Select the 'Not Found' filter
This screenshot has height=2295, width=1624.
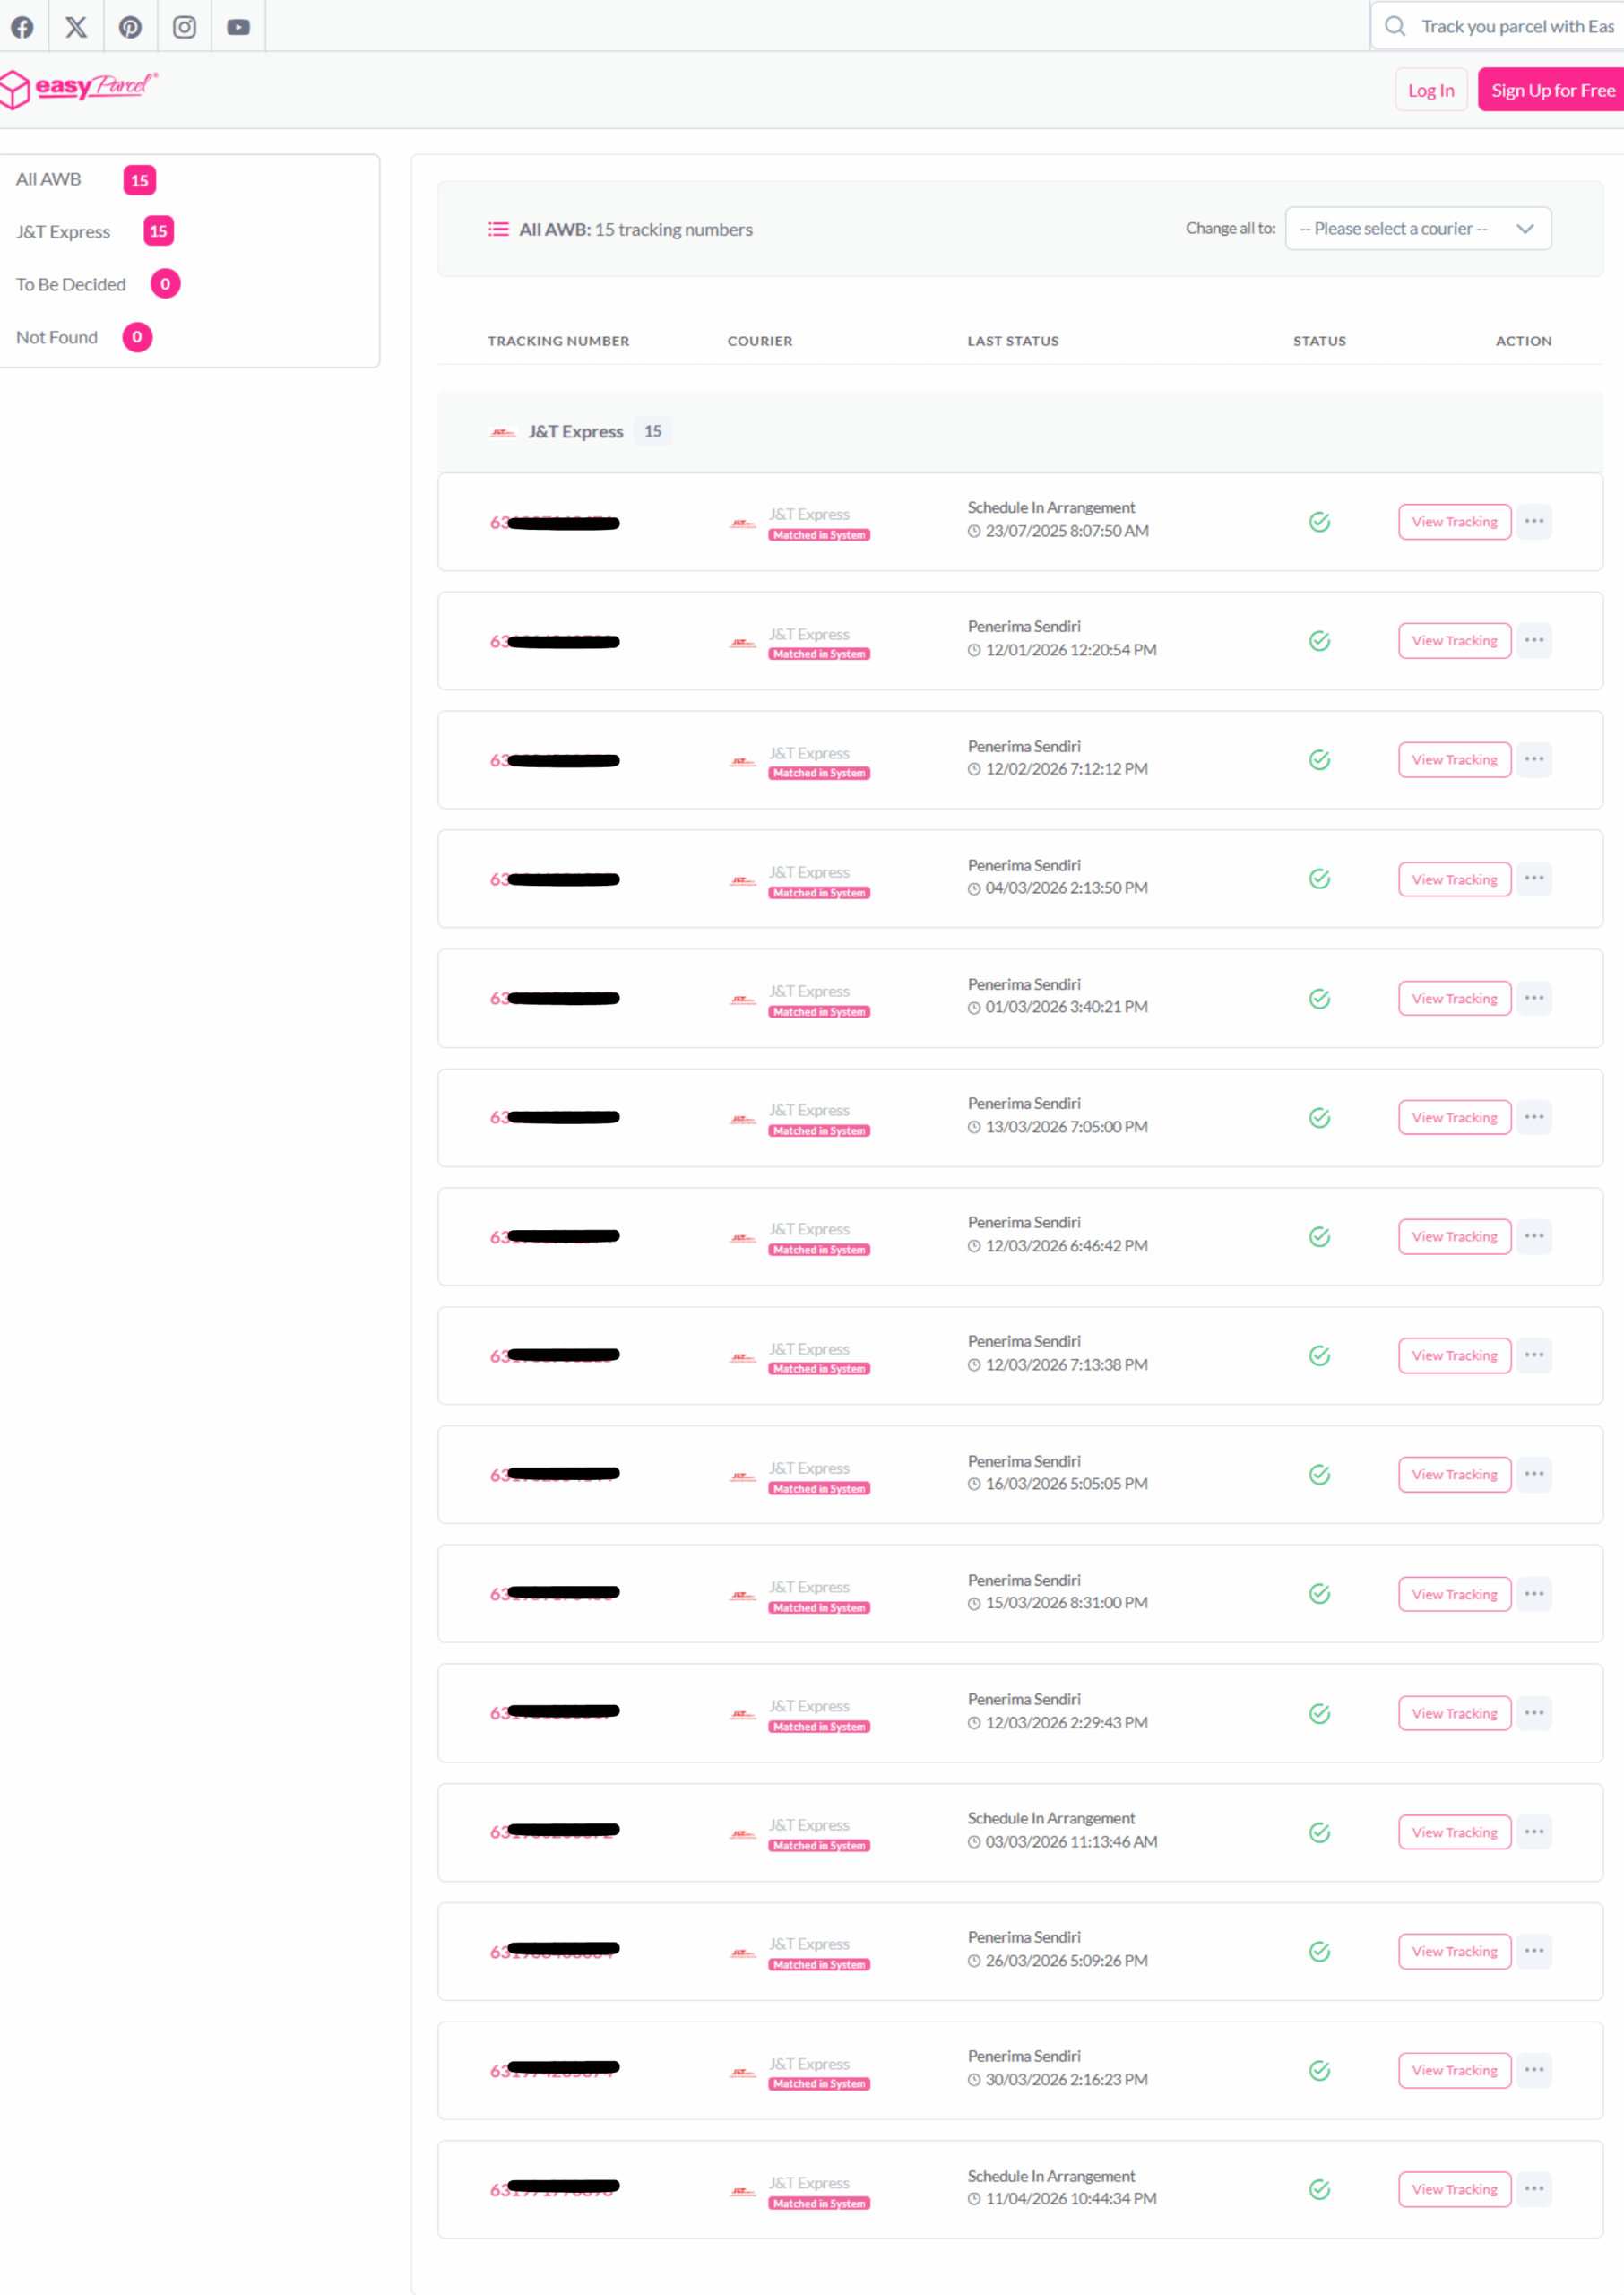coord(57,337)
